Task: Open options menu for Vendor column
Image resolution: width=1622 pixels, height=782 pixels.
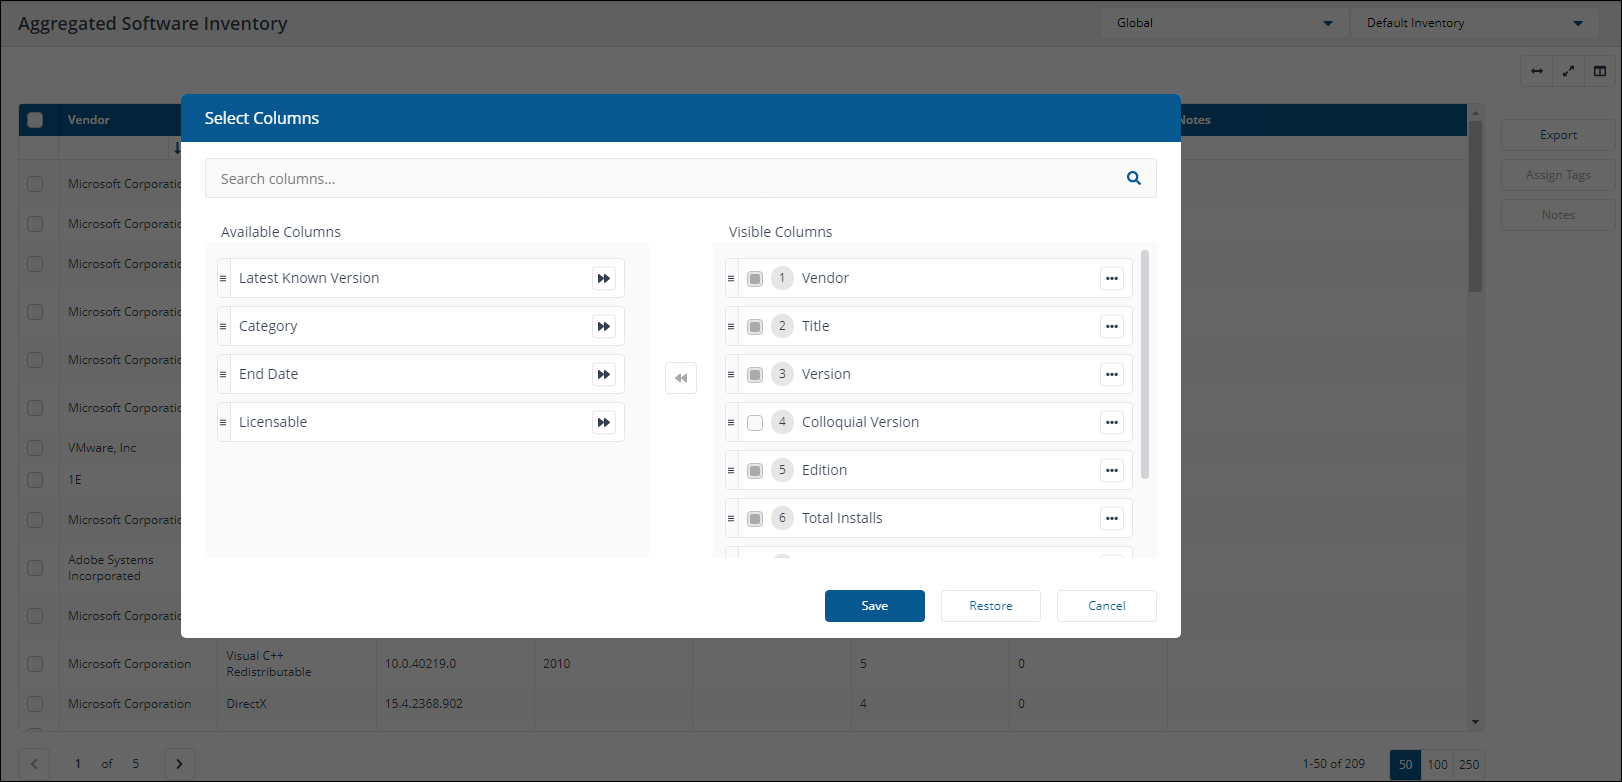Action: pos(1111,278)
